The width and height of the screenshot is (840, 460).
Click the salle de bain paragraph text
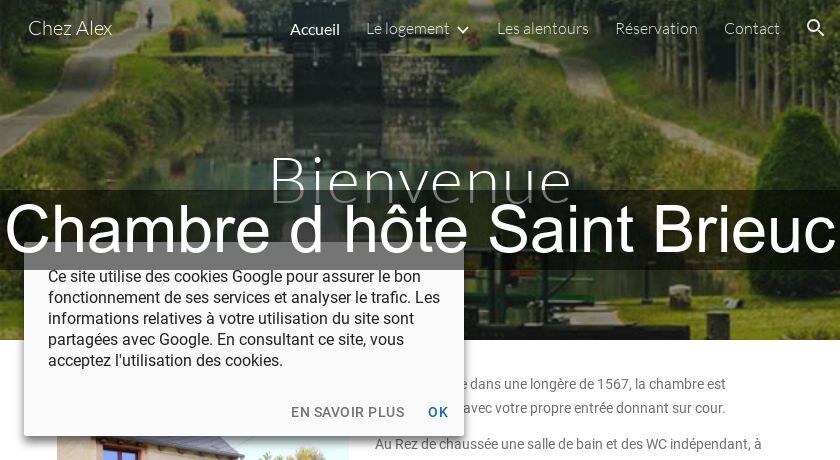click(x=568, y=444)
